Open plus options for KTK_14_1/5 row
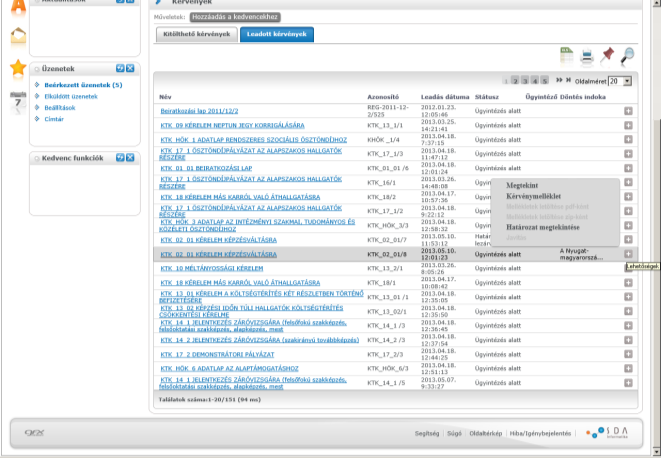Viewport: 661px width, 458px height. (628, 383)
